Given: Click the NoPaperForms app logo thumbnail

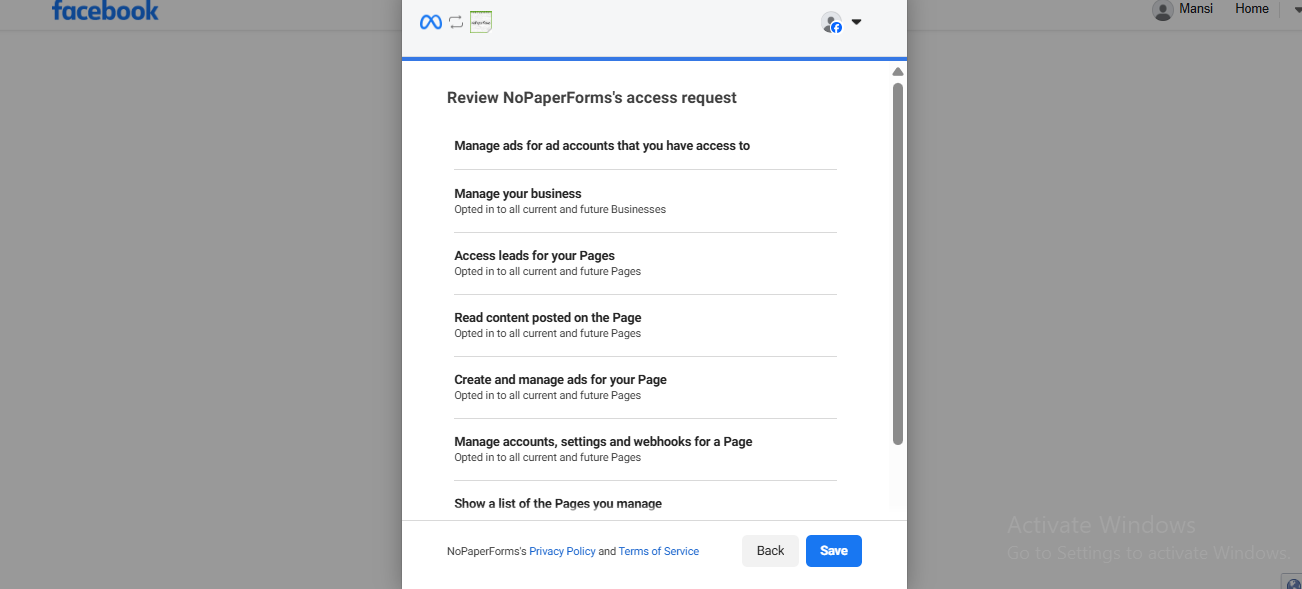Looking at the screenshot, I should (x=481, y=22).
